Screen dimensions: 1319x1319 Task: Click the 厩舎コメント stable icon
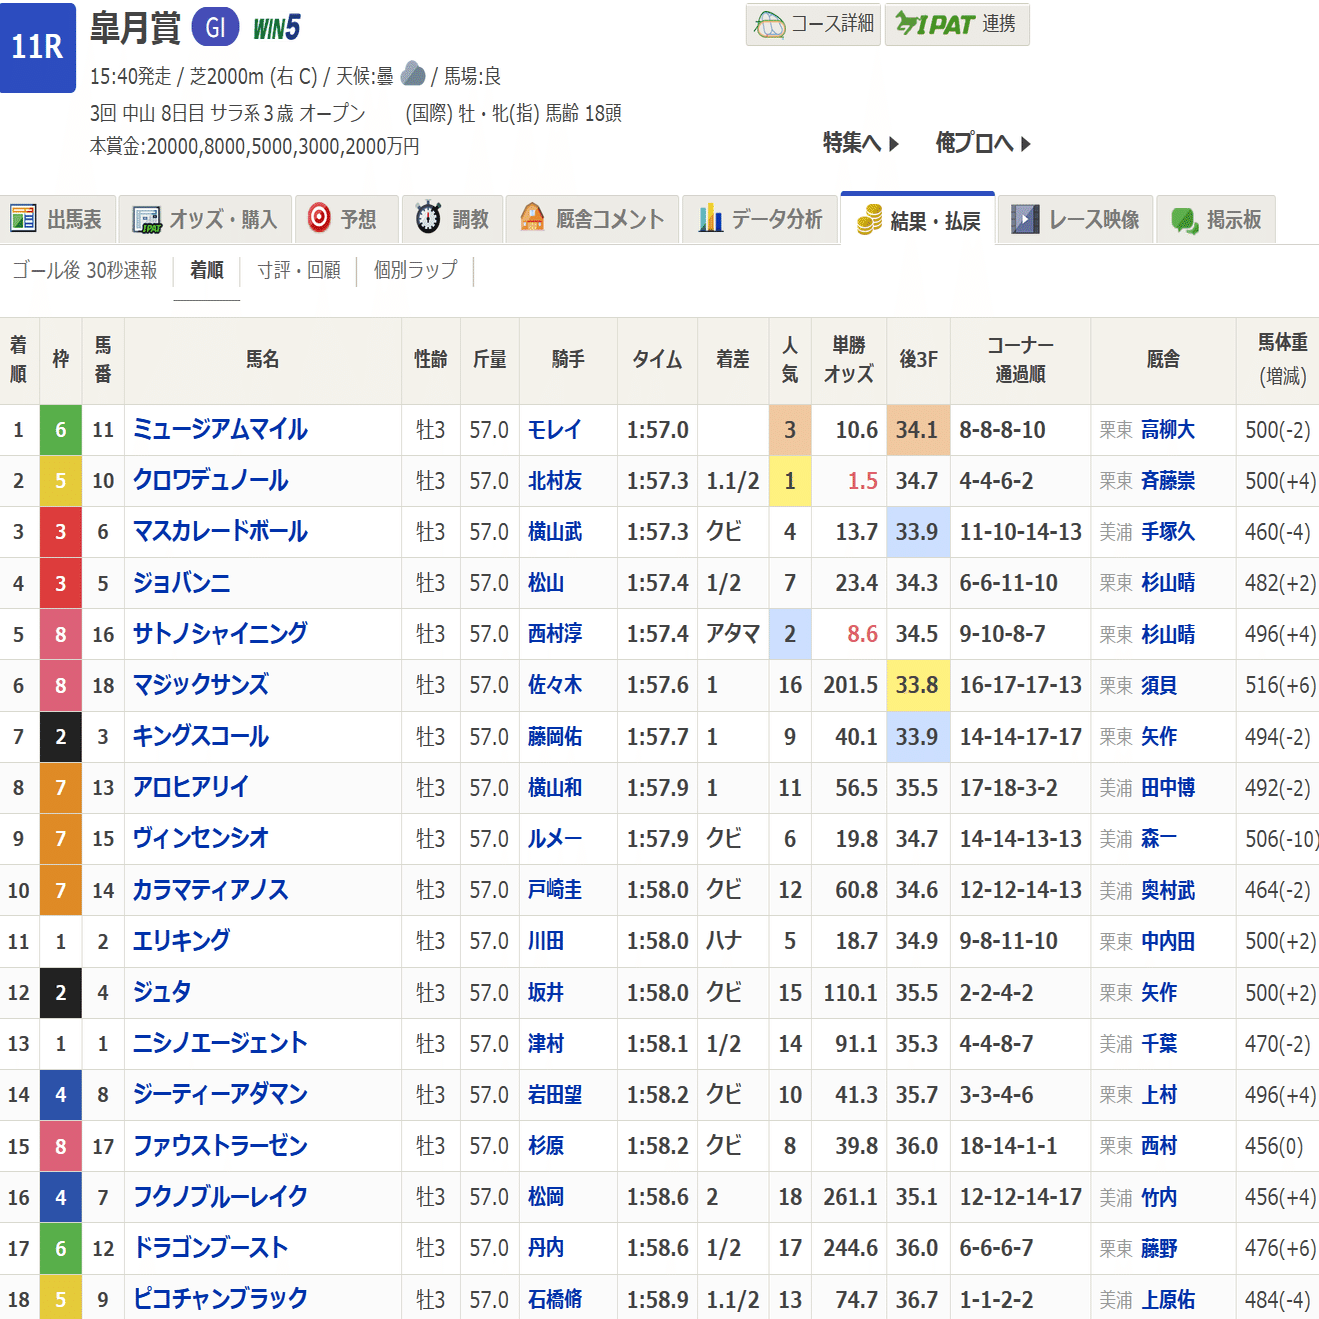pyautogui.click(x=533, y=218)
